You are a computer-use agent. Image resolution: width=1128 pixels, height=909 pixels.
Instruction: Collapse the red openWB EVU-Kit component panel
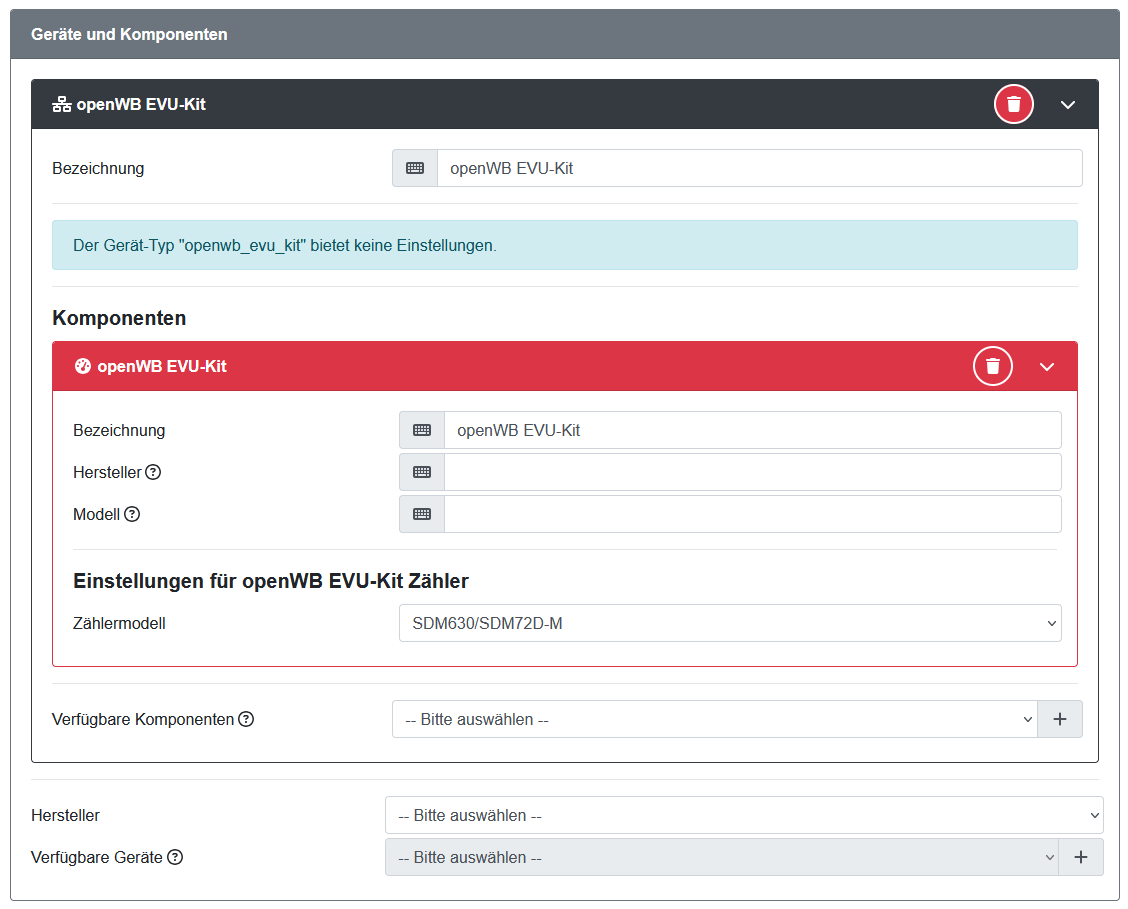(x=1047, y=366)
